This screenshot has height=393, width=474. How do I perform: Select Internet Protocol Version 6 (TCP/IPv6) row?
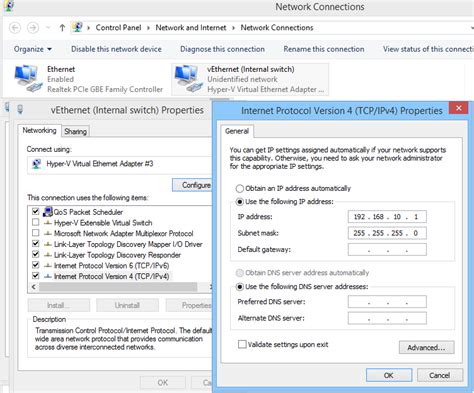(x=111, y=265)
